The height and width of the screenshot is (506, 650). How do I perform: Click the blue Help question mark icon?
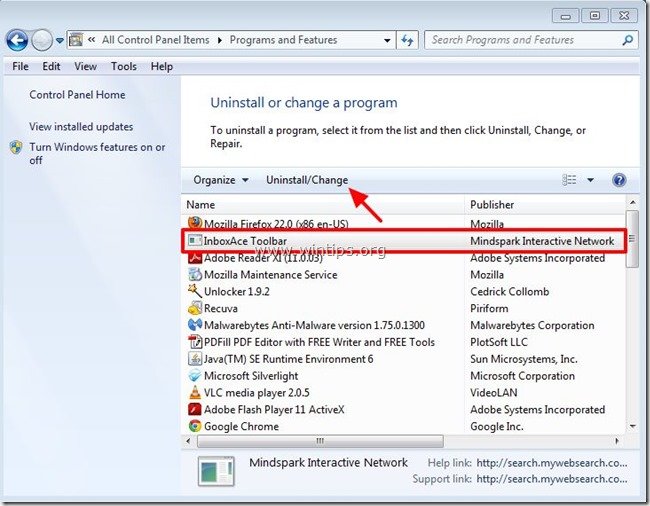click(619, 180)
